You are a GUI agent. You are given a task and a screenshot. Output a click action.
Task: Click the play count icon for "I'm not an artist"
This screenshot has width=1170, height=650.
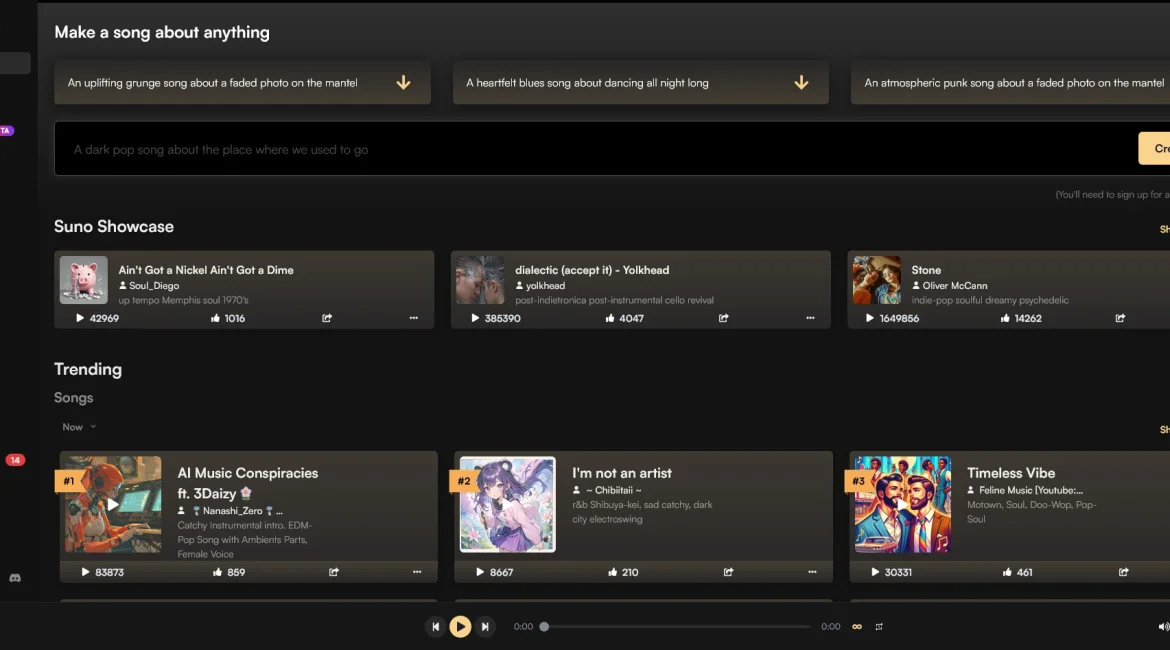480,572
